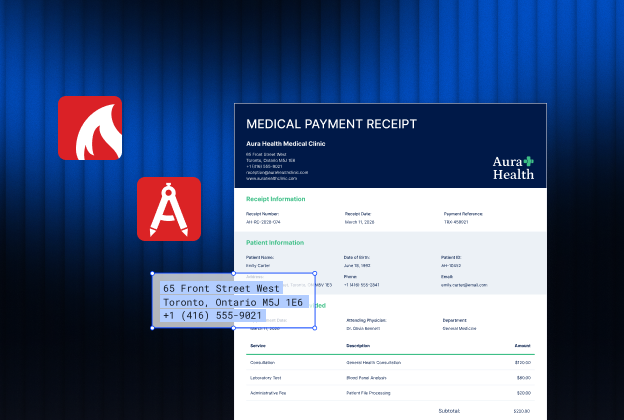Image resolution: width=624 pixels, height=420 pixels.
Task: Click the "Date of Birth:" label
Action: point(357,258)
